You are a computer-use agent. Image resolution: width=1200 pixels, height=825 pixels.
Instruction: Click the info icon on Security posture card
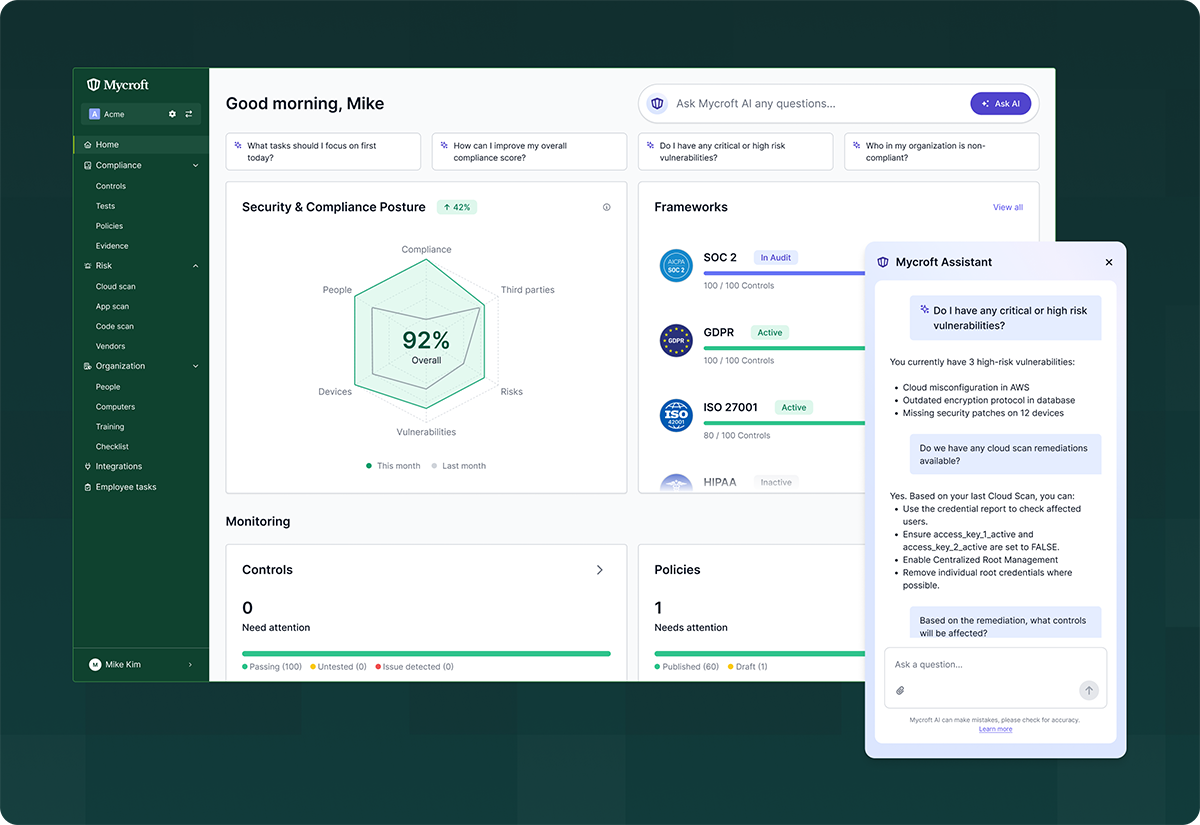click(606, 207)
